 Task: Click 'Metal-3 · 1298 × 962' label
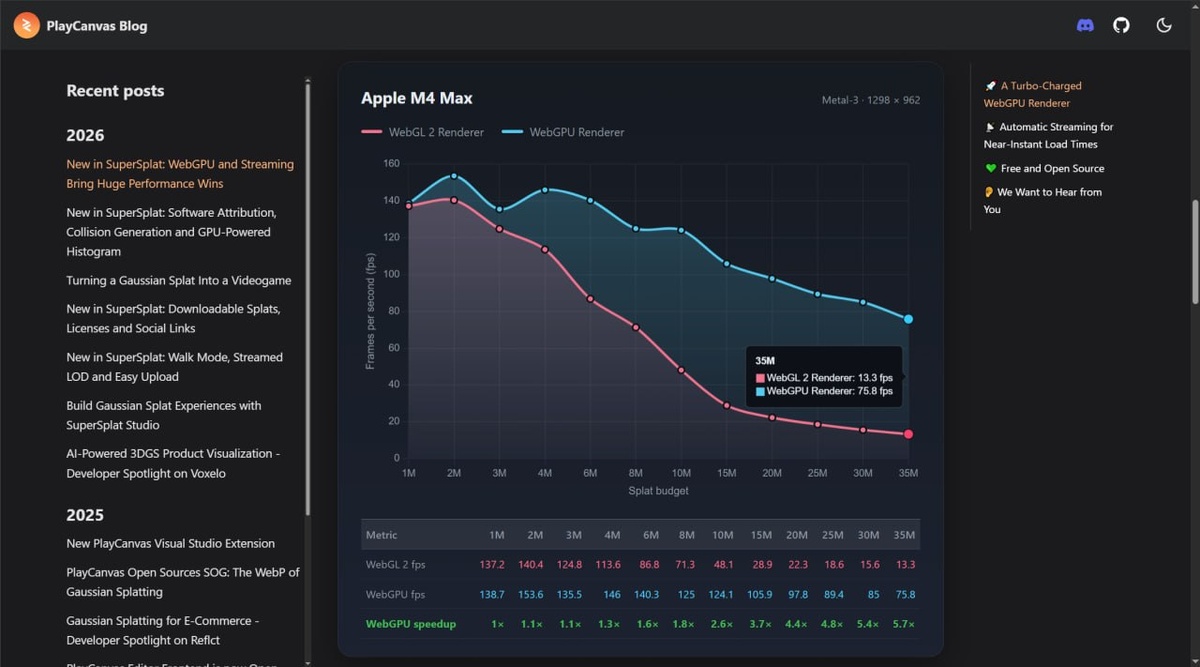click(x=871, y=100)
